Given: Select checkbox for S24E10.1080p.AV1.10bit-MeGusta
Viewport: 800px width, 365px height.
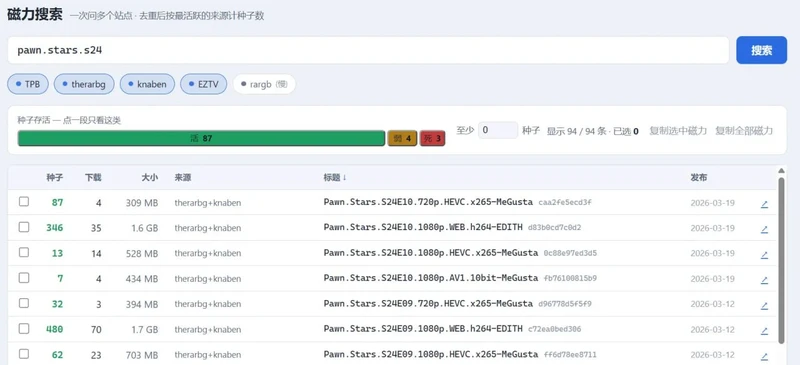Looking at the screenshot, I should (x=24, y=278).
